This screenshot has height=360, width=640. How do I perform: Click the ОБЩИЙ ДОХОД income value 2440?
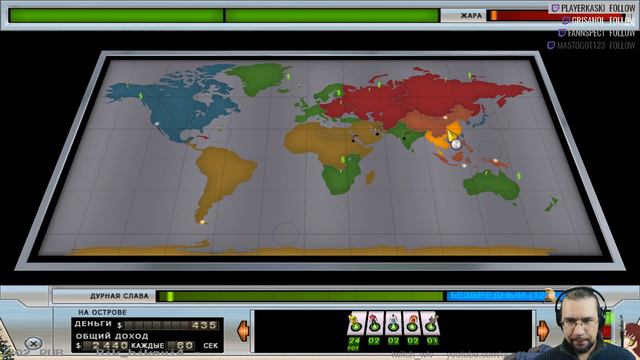(104, 345)
